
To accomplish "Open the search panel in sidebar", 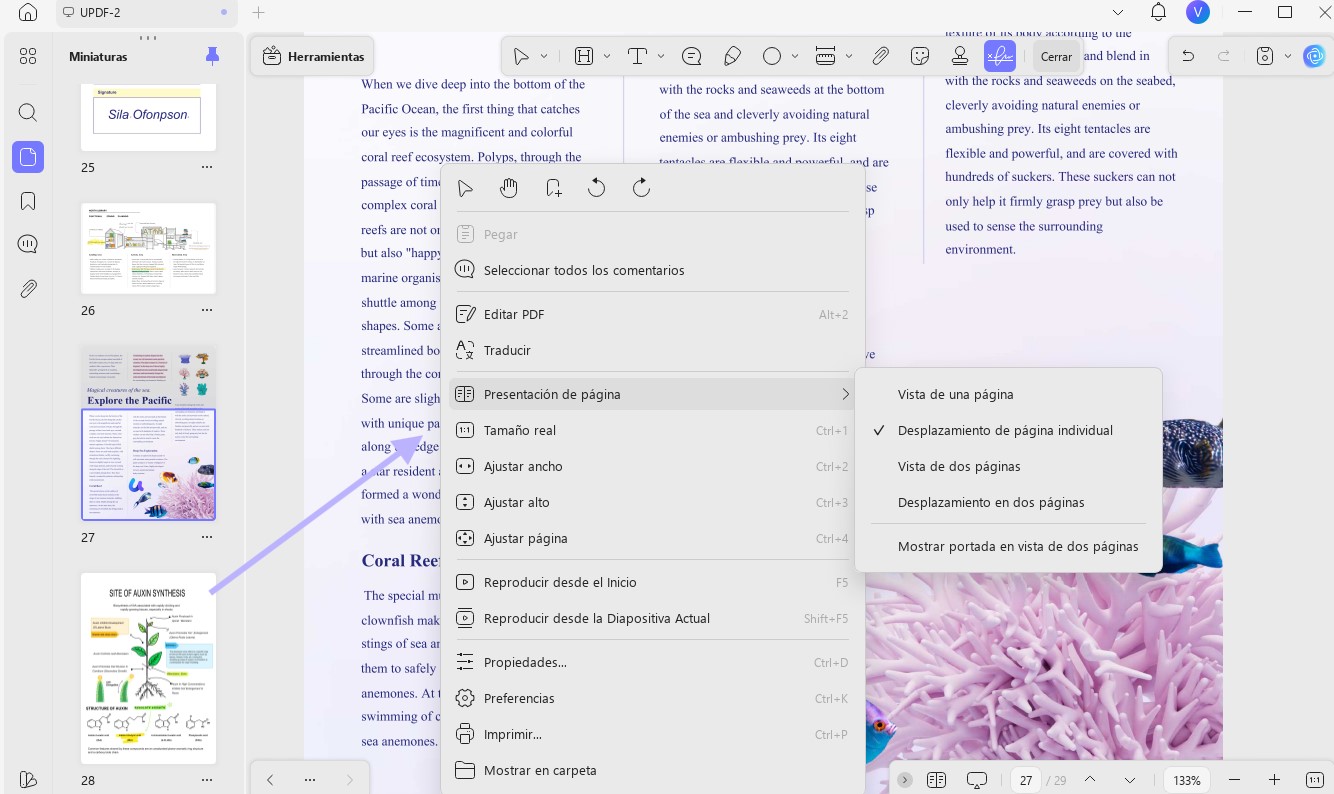I will click(28, 112).
